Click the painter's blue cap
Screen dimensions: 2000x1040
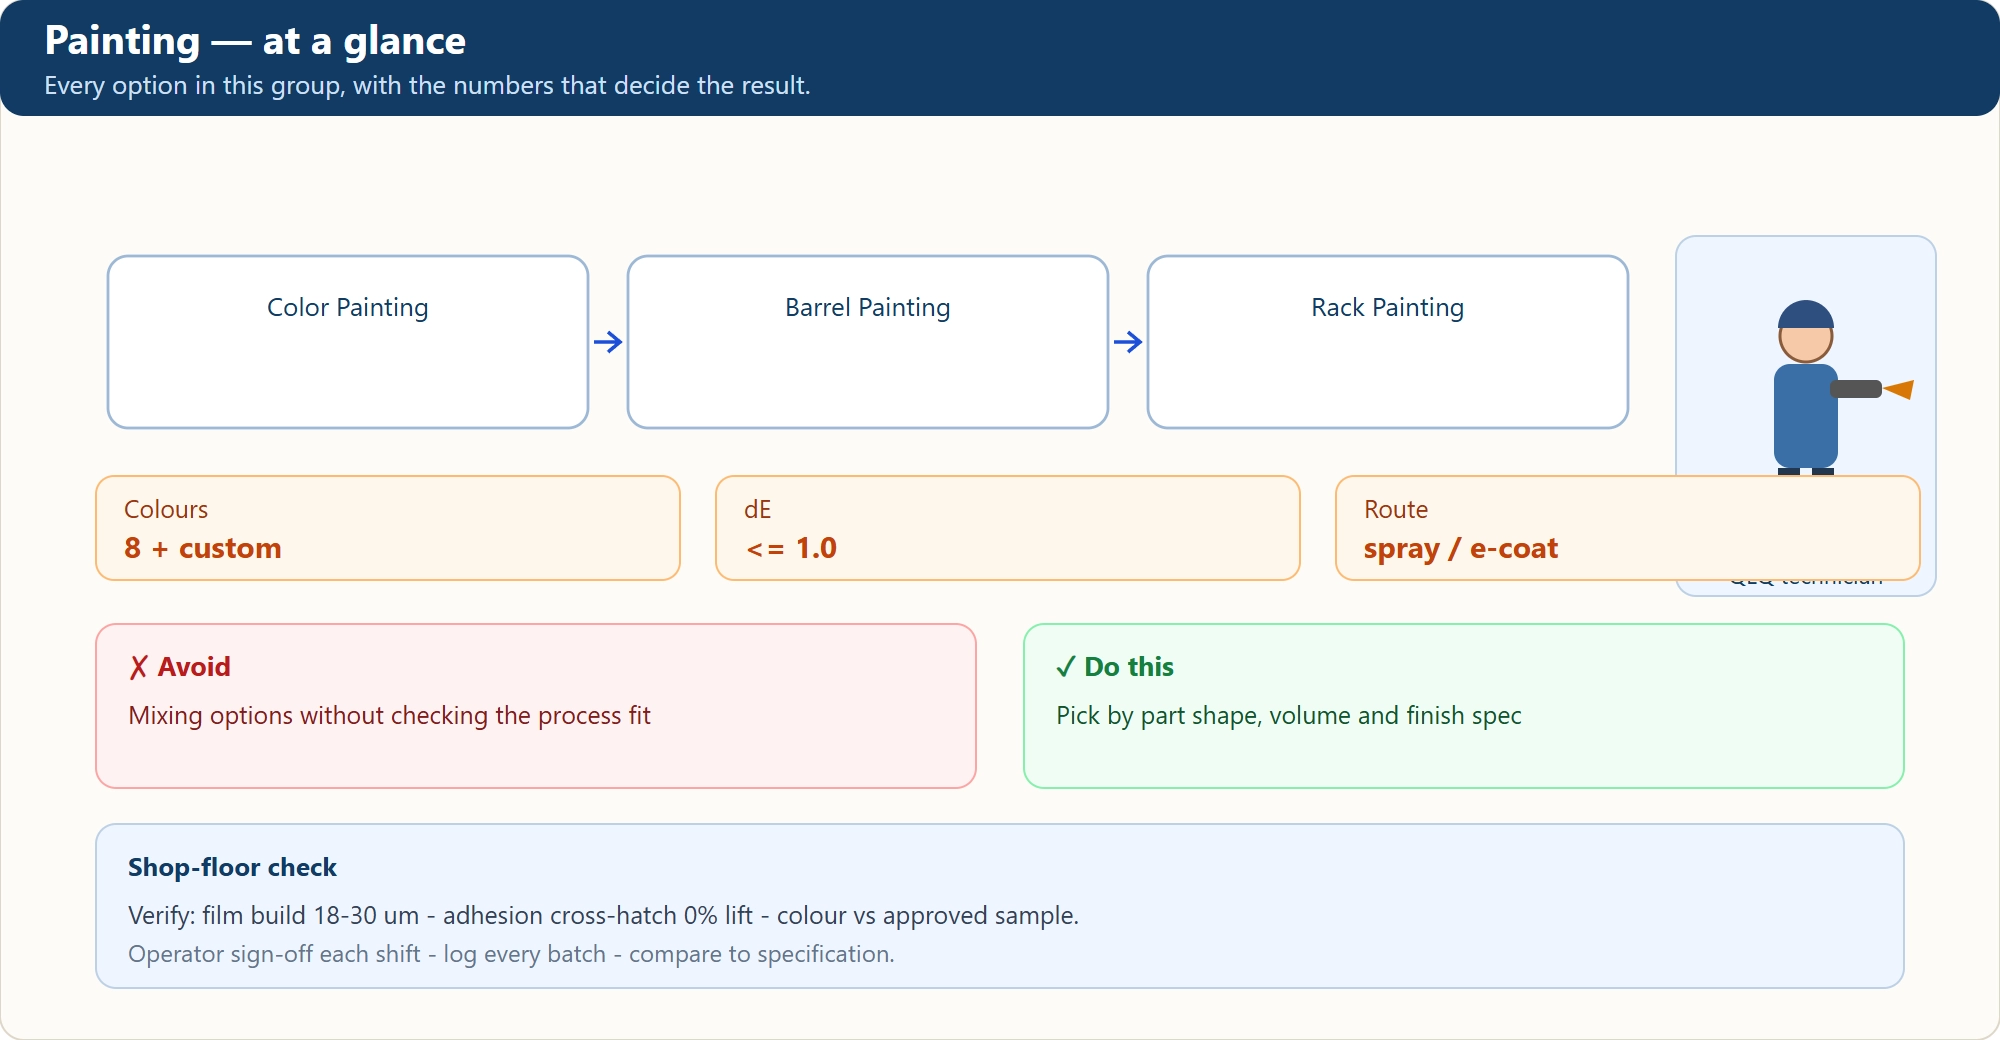[1806, 315]
